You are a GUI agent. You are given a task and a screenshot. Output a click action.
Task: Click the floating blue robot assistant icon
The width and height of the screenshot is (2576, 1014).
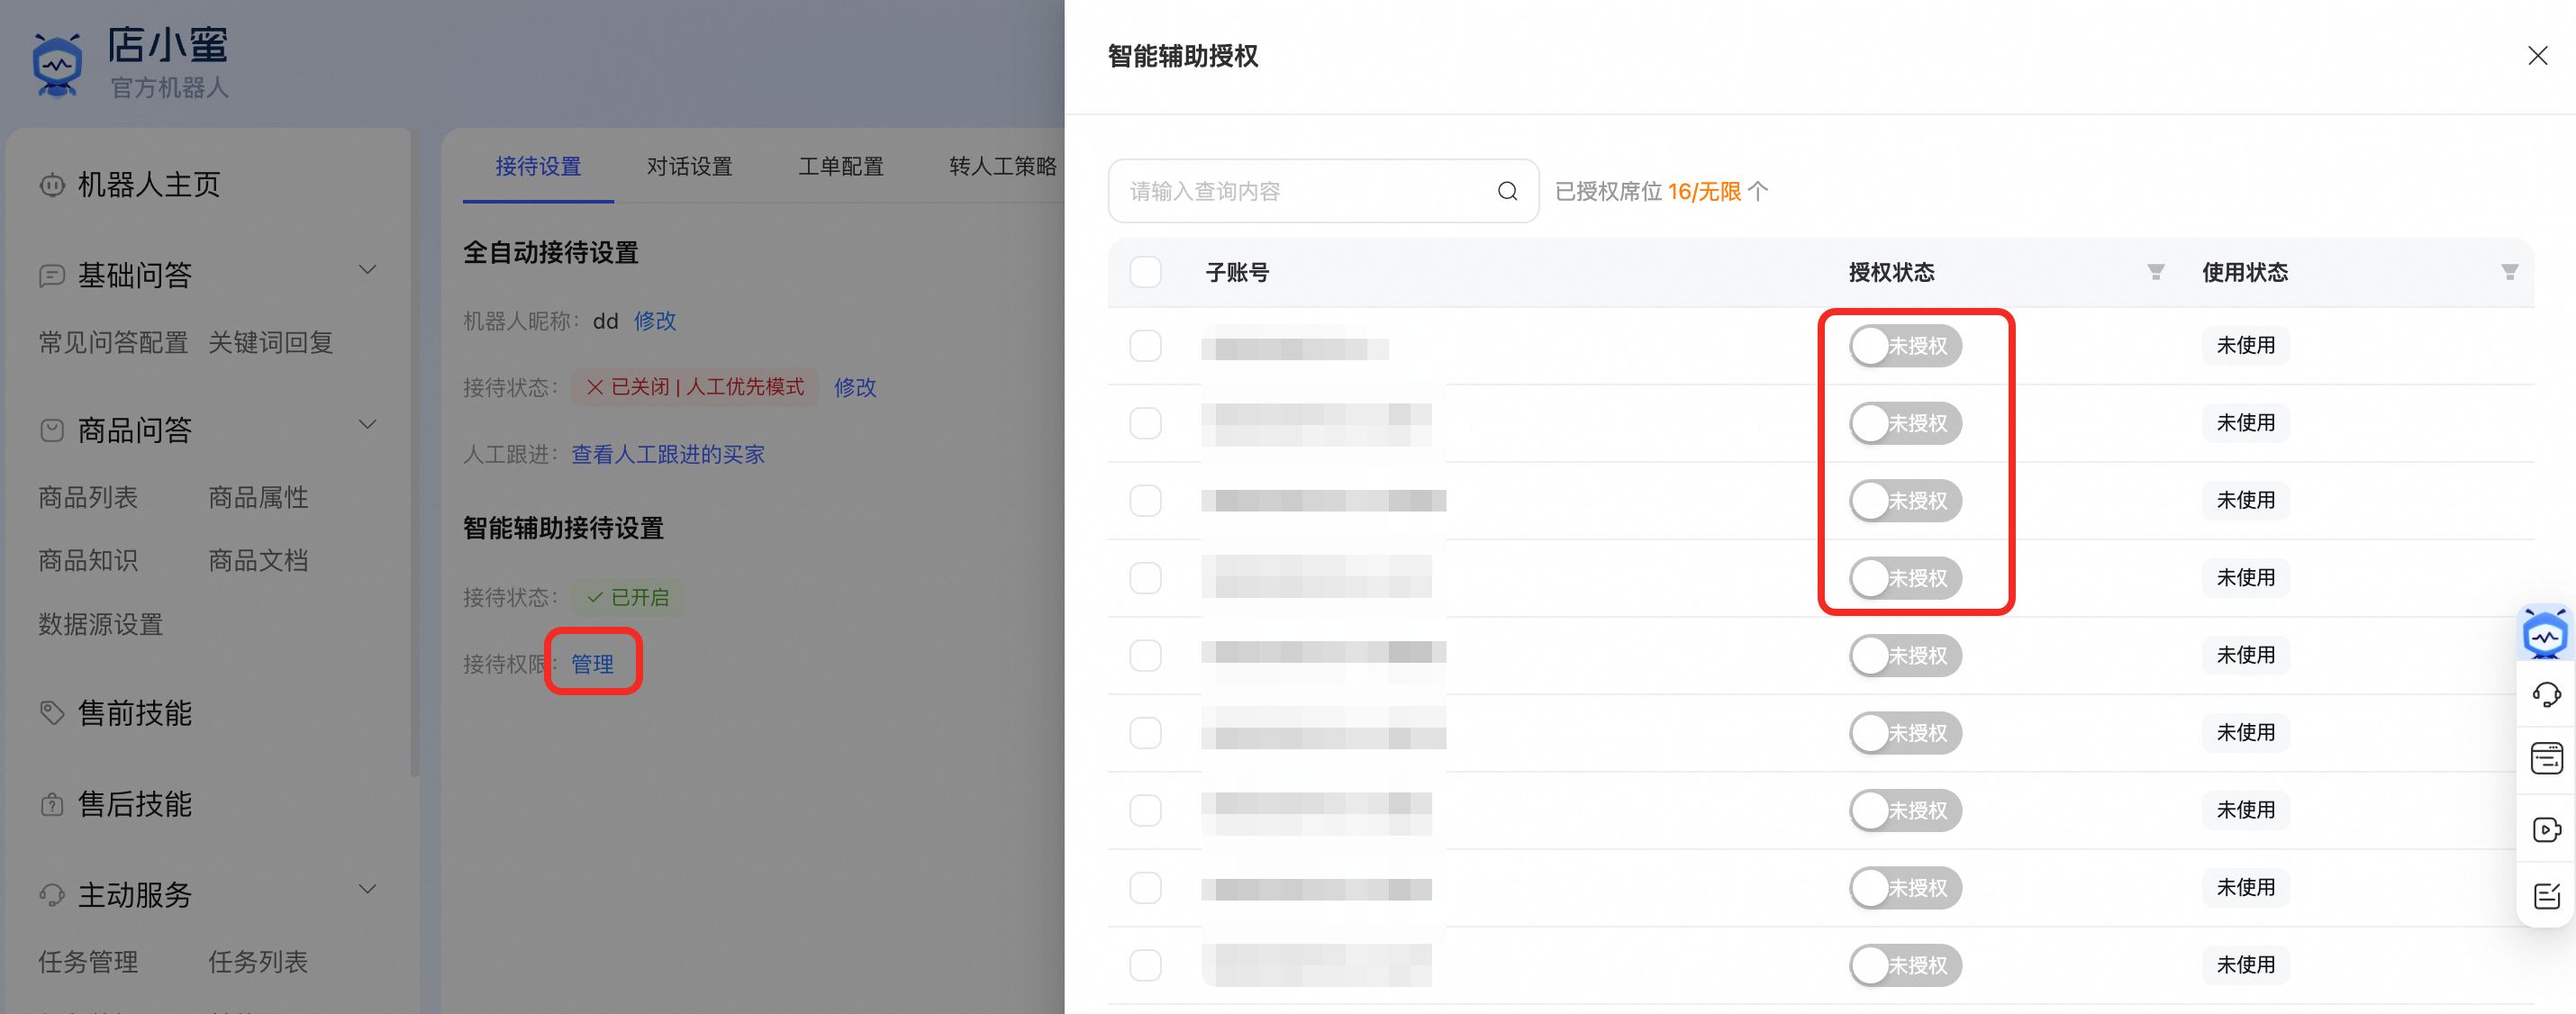[2545, 634]
